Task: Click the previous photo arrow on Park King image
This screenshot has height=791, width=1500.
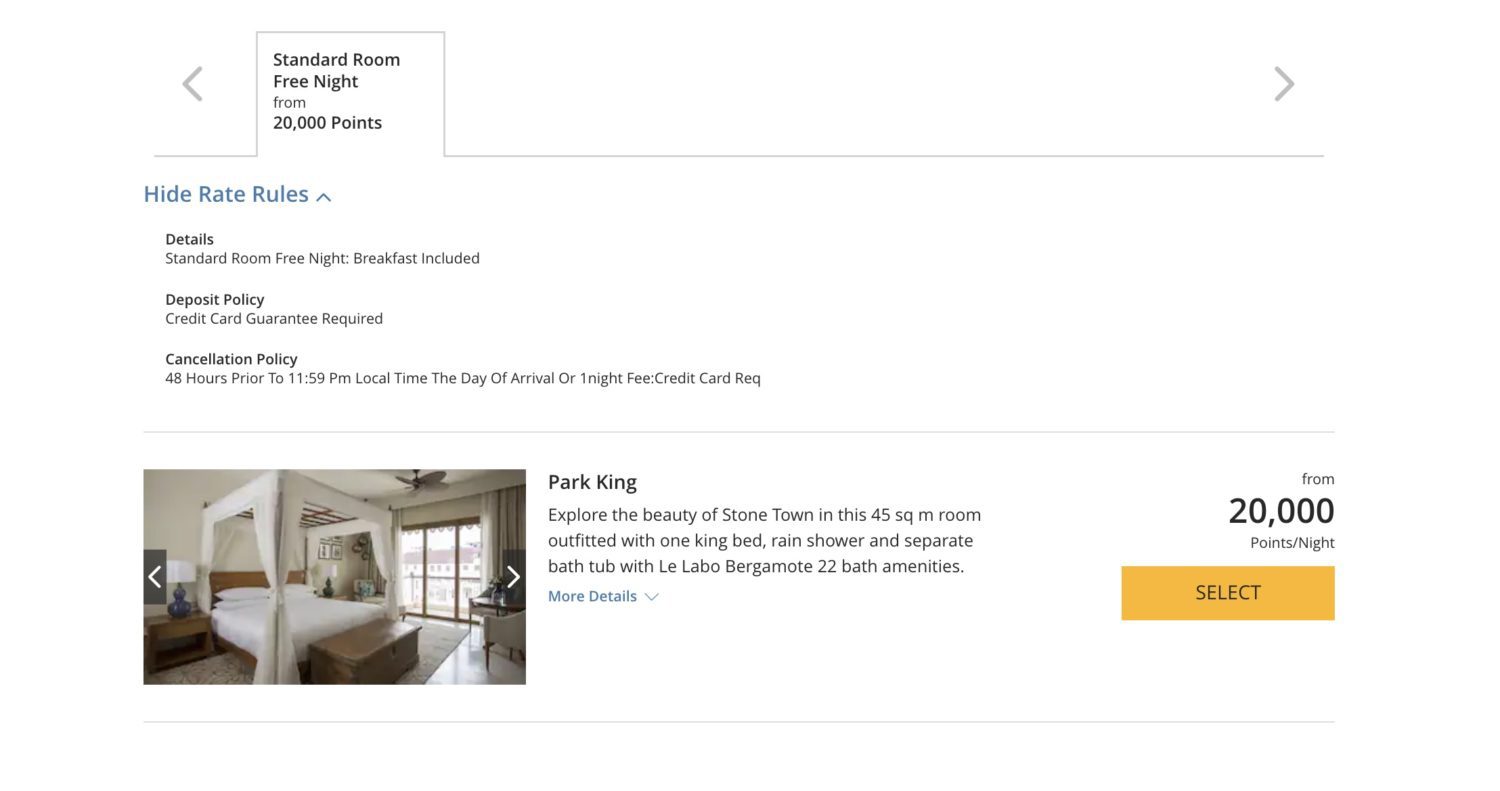Action: (x=155, y=577)
